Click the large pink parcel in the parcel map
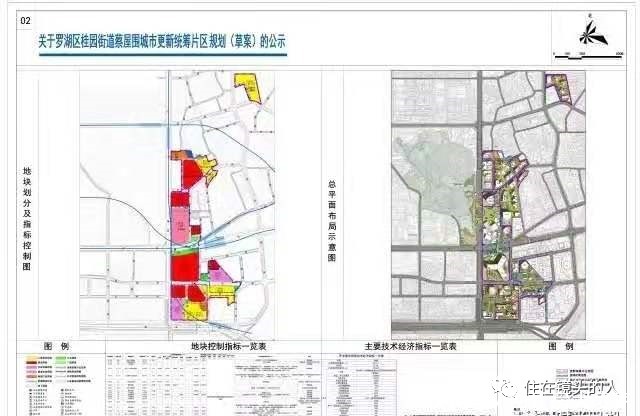The image size is (640, 416). pyautogui.click(x=180, y=225)
